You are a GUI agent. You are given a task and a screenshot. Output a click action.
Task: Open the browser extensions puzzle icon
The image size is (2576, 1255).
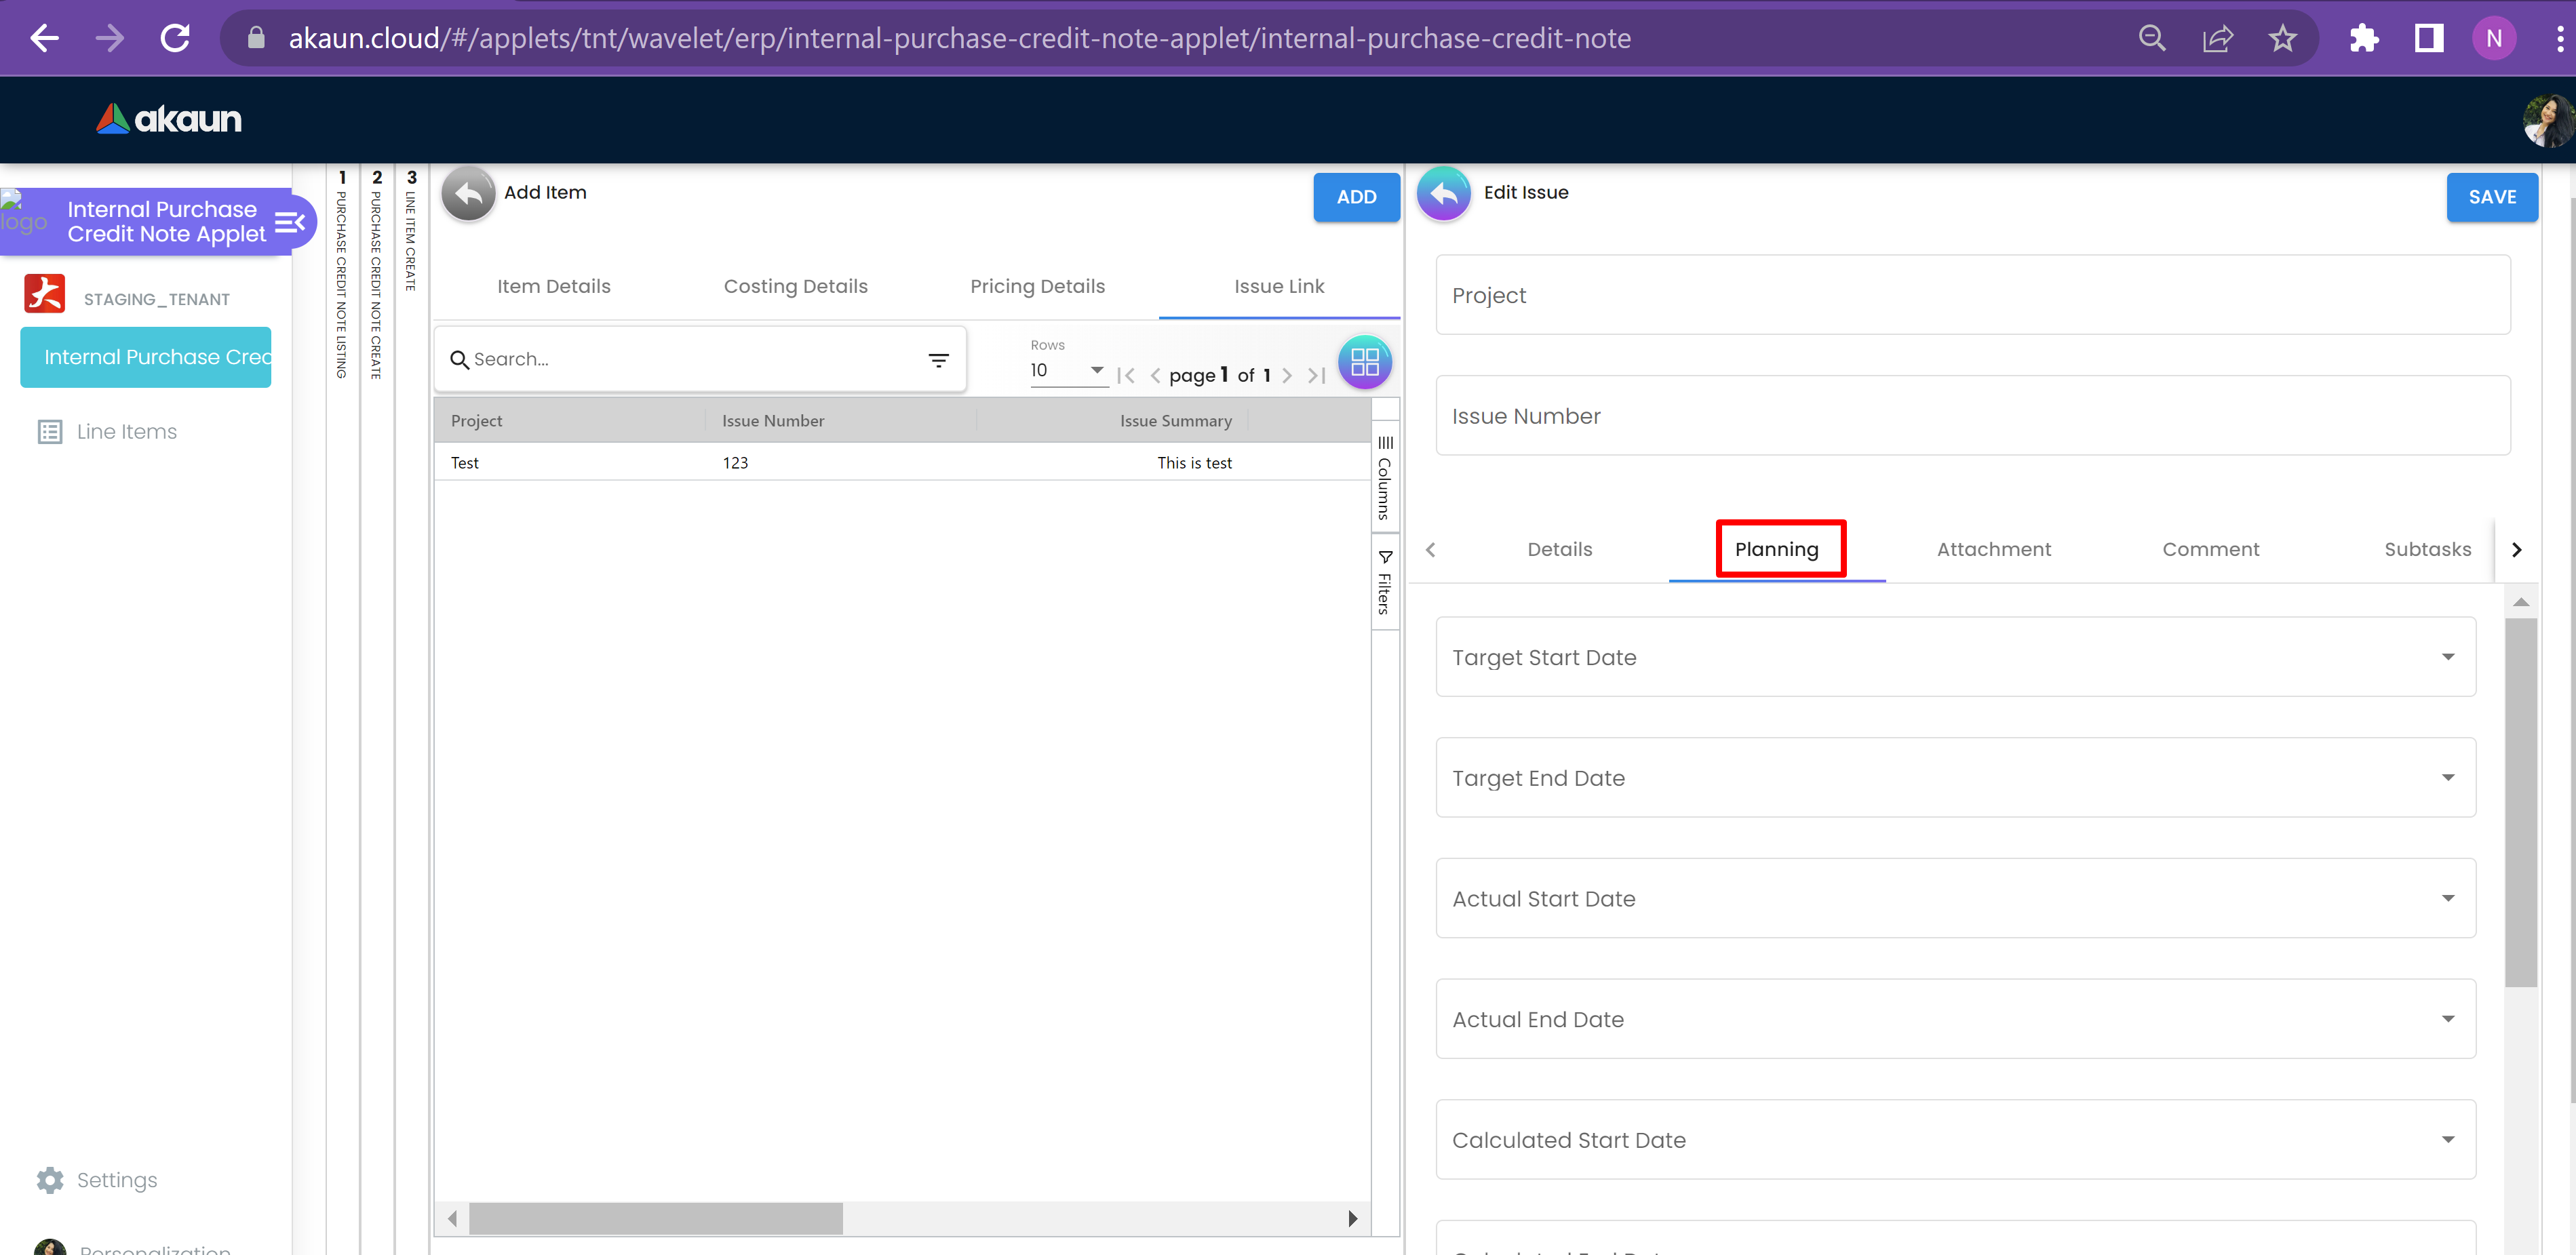pos(2363,39)
